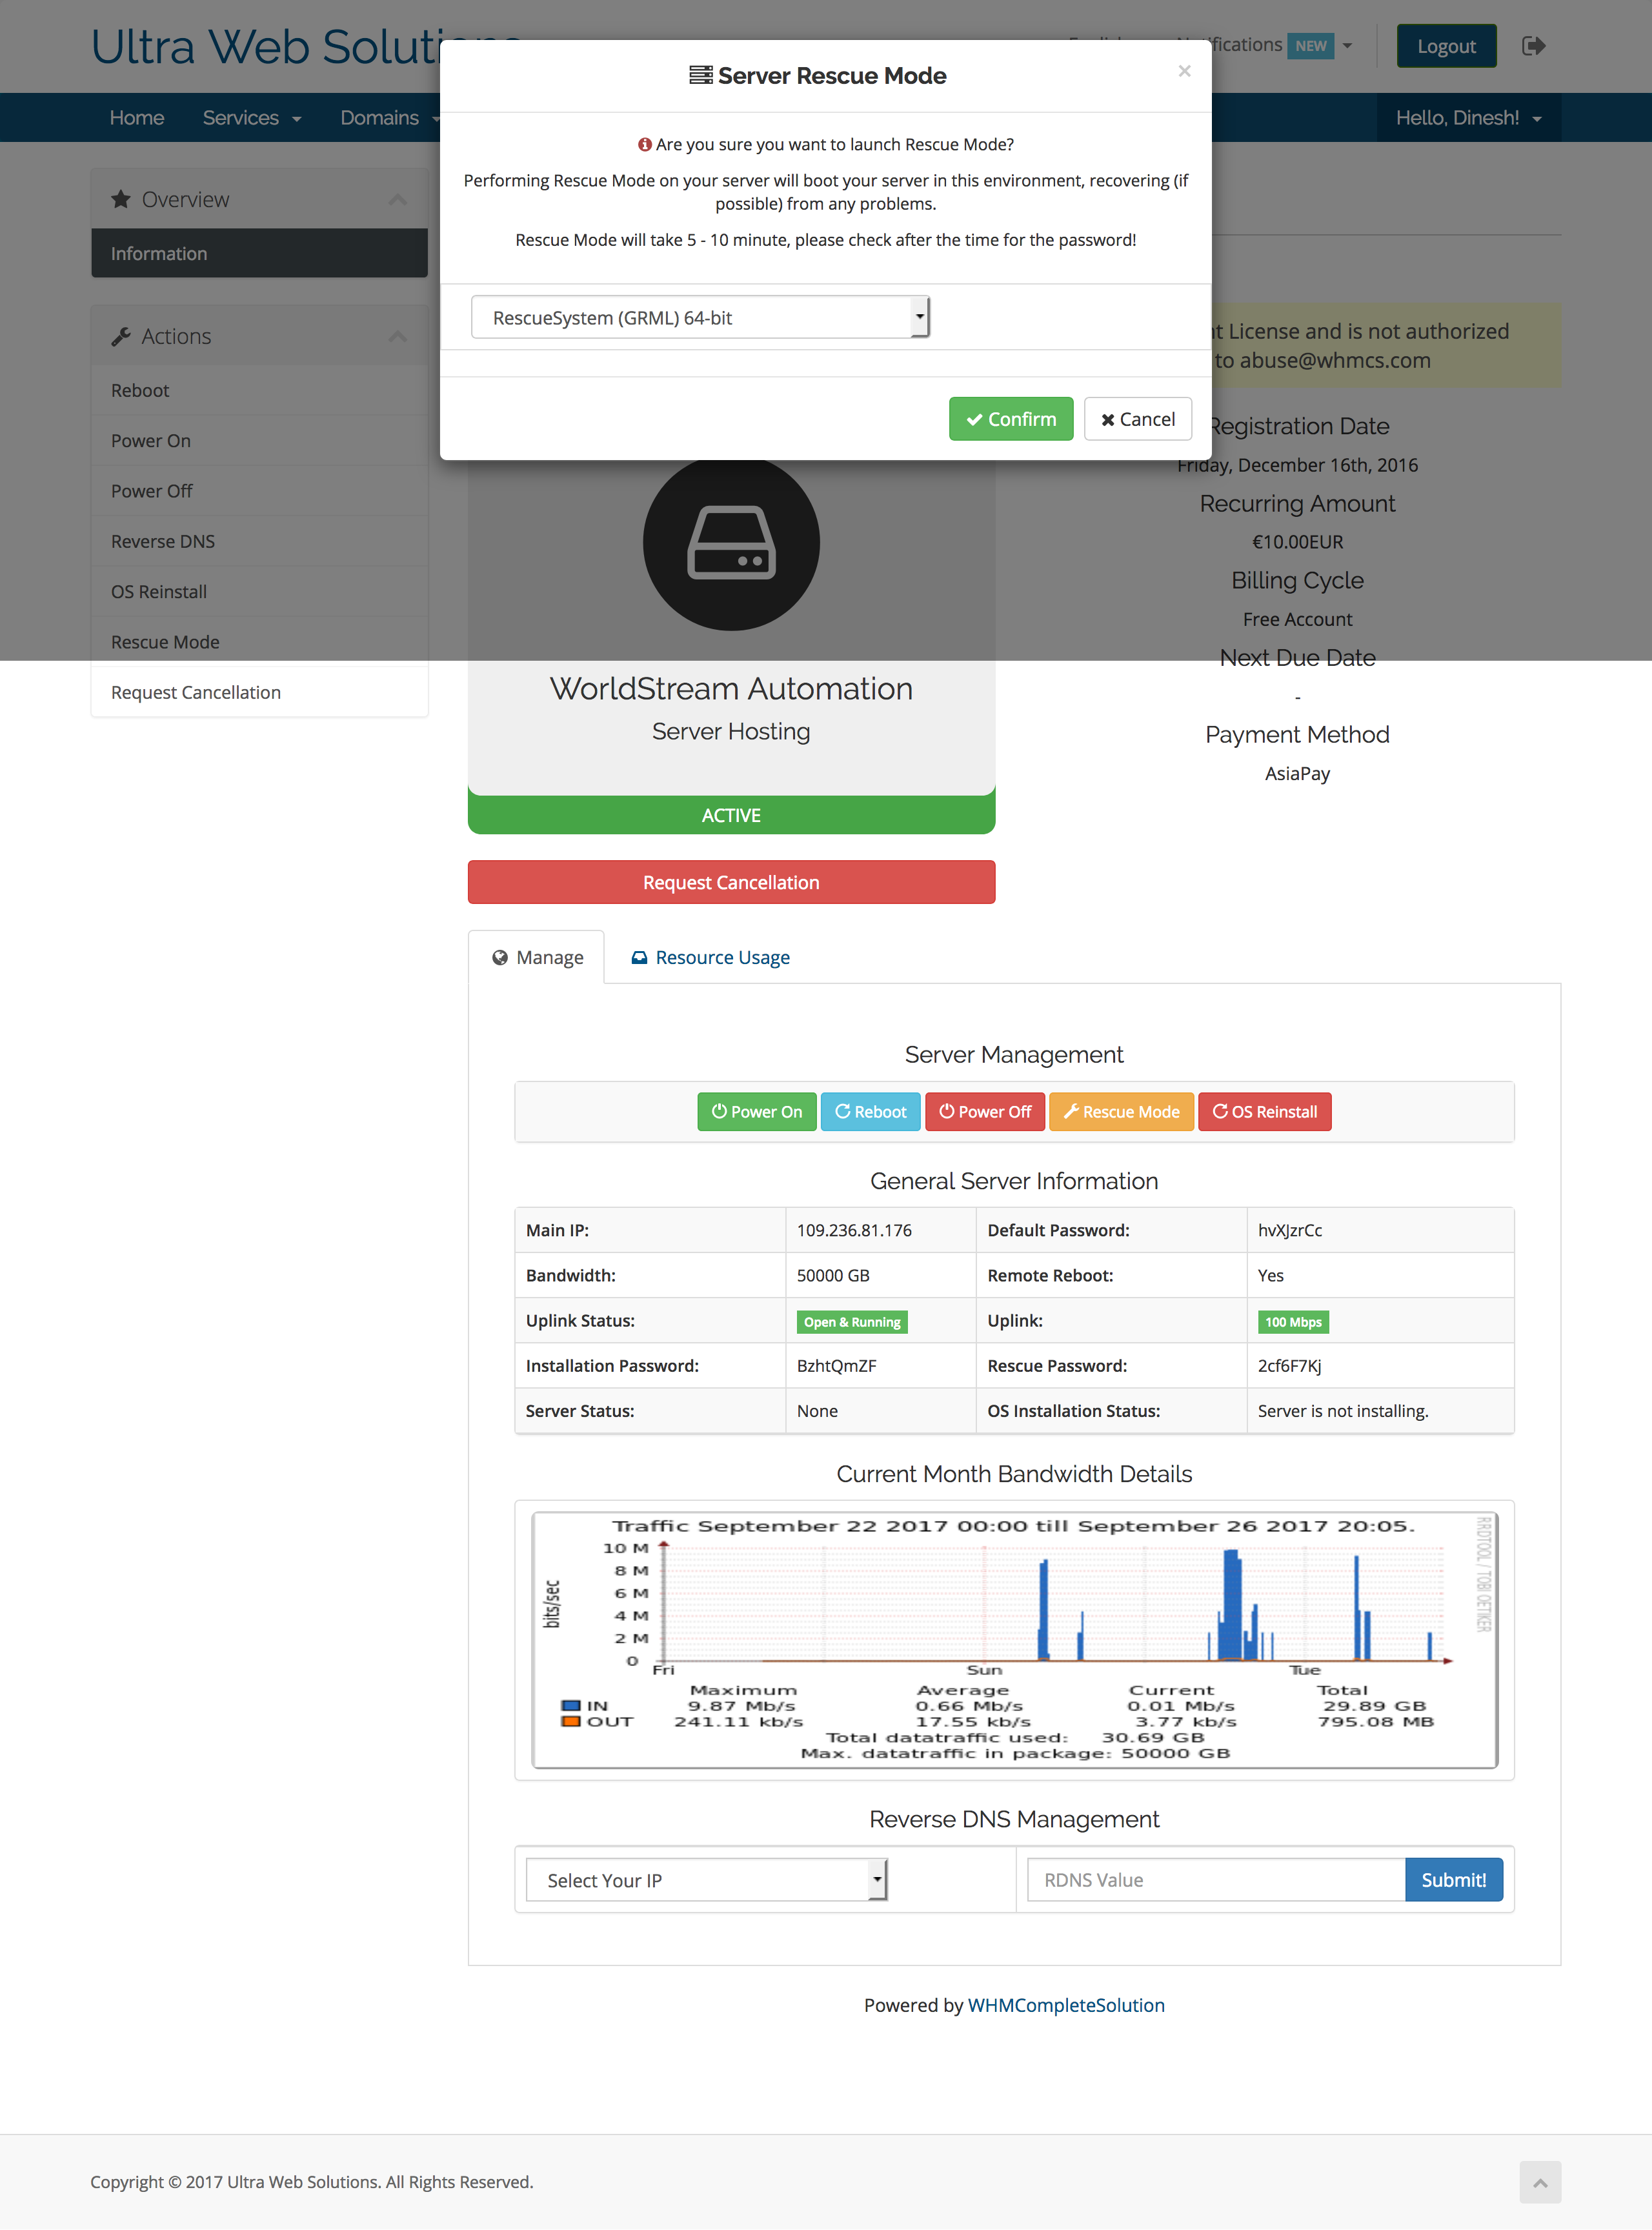Switch to the Resource Usage tab
This screenshot has height=2230, width=1652.
pyautogui.click(x=721, y=957)
